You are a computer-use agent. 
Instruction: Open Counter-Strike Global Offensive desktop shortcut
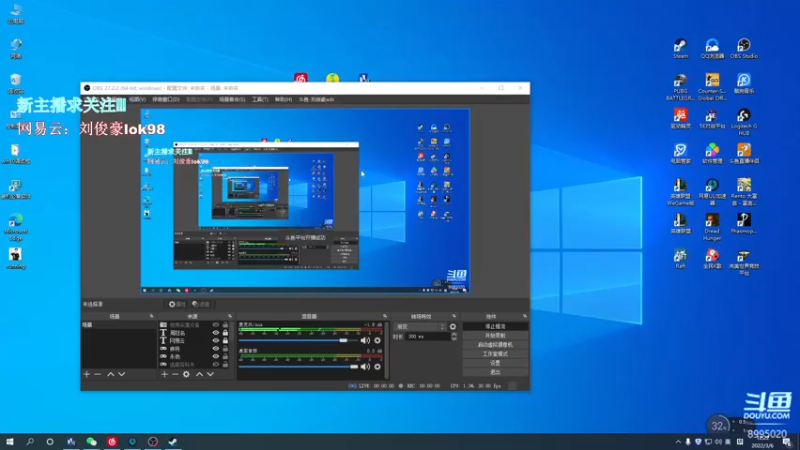712,87
